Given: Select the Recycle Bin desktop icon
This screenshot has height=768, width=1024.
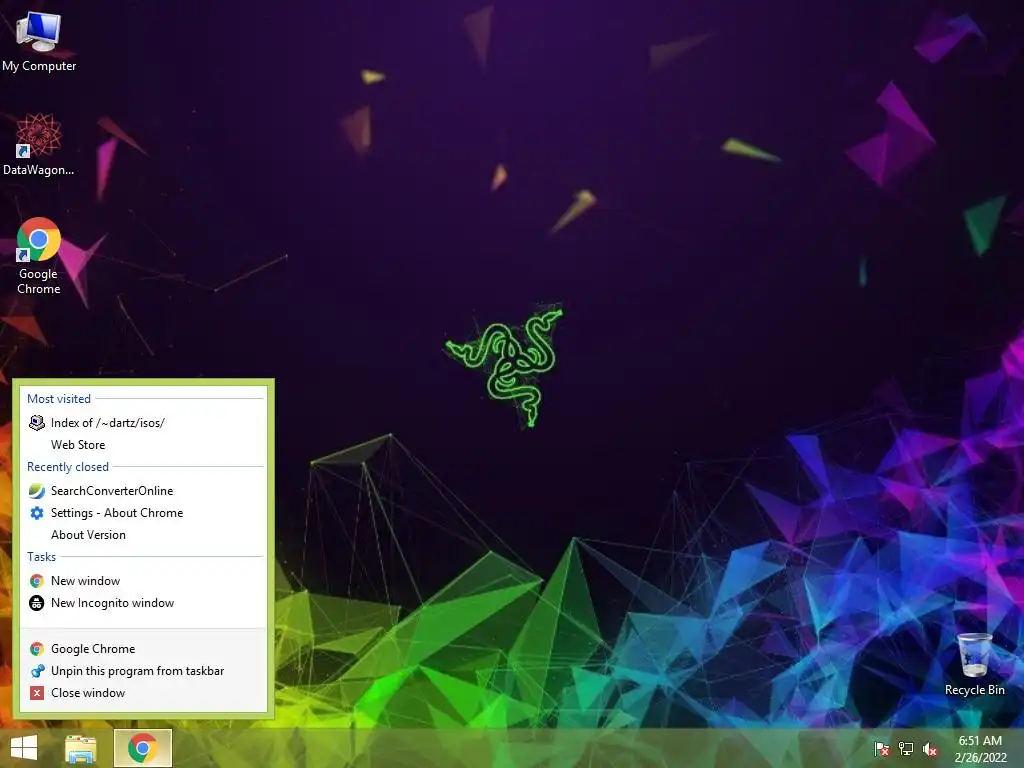Looking at the screenshot, I should pyautogui.click(x=974, y=664).
